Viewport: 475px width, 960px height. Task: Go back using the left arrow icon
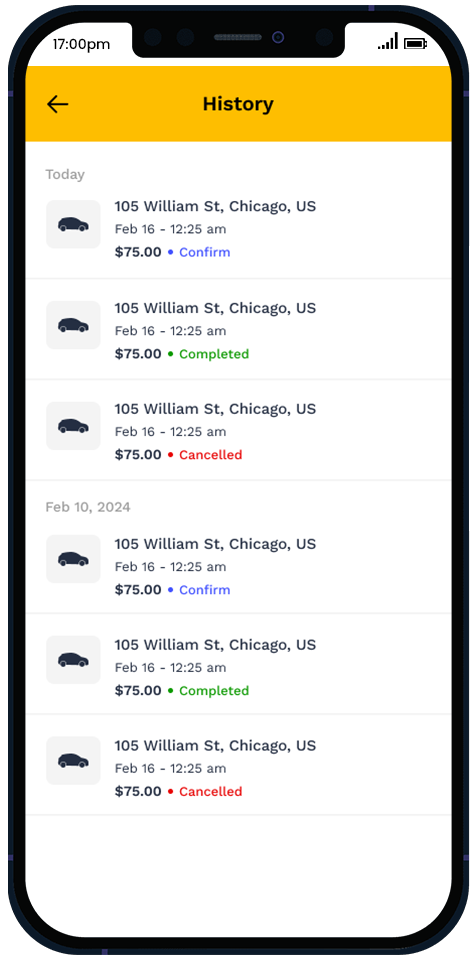(58, 104)
